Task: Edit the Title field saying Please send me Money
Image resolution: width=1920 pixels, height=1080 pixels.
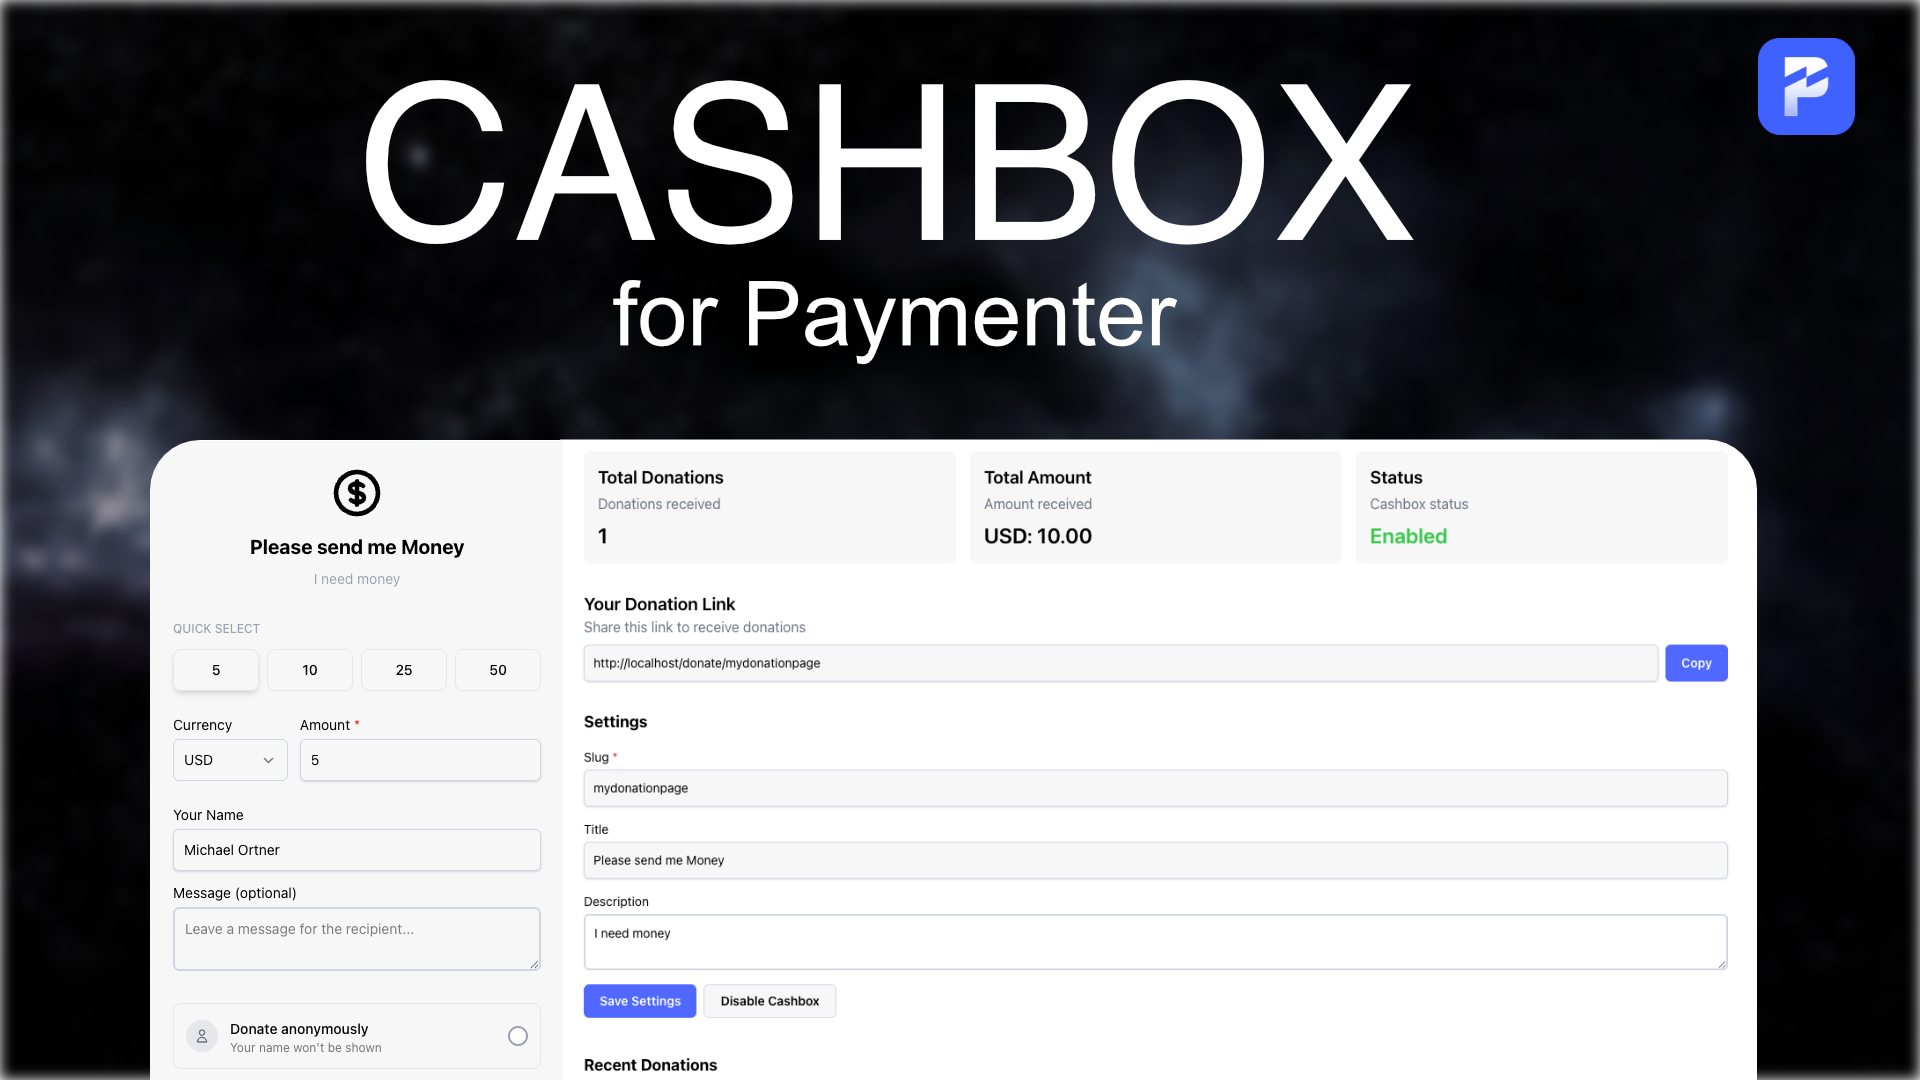Action: coord(1155,860)
